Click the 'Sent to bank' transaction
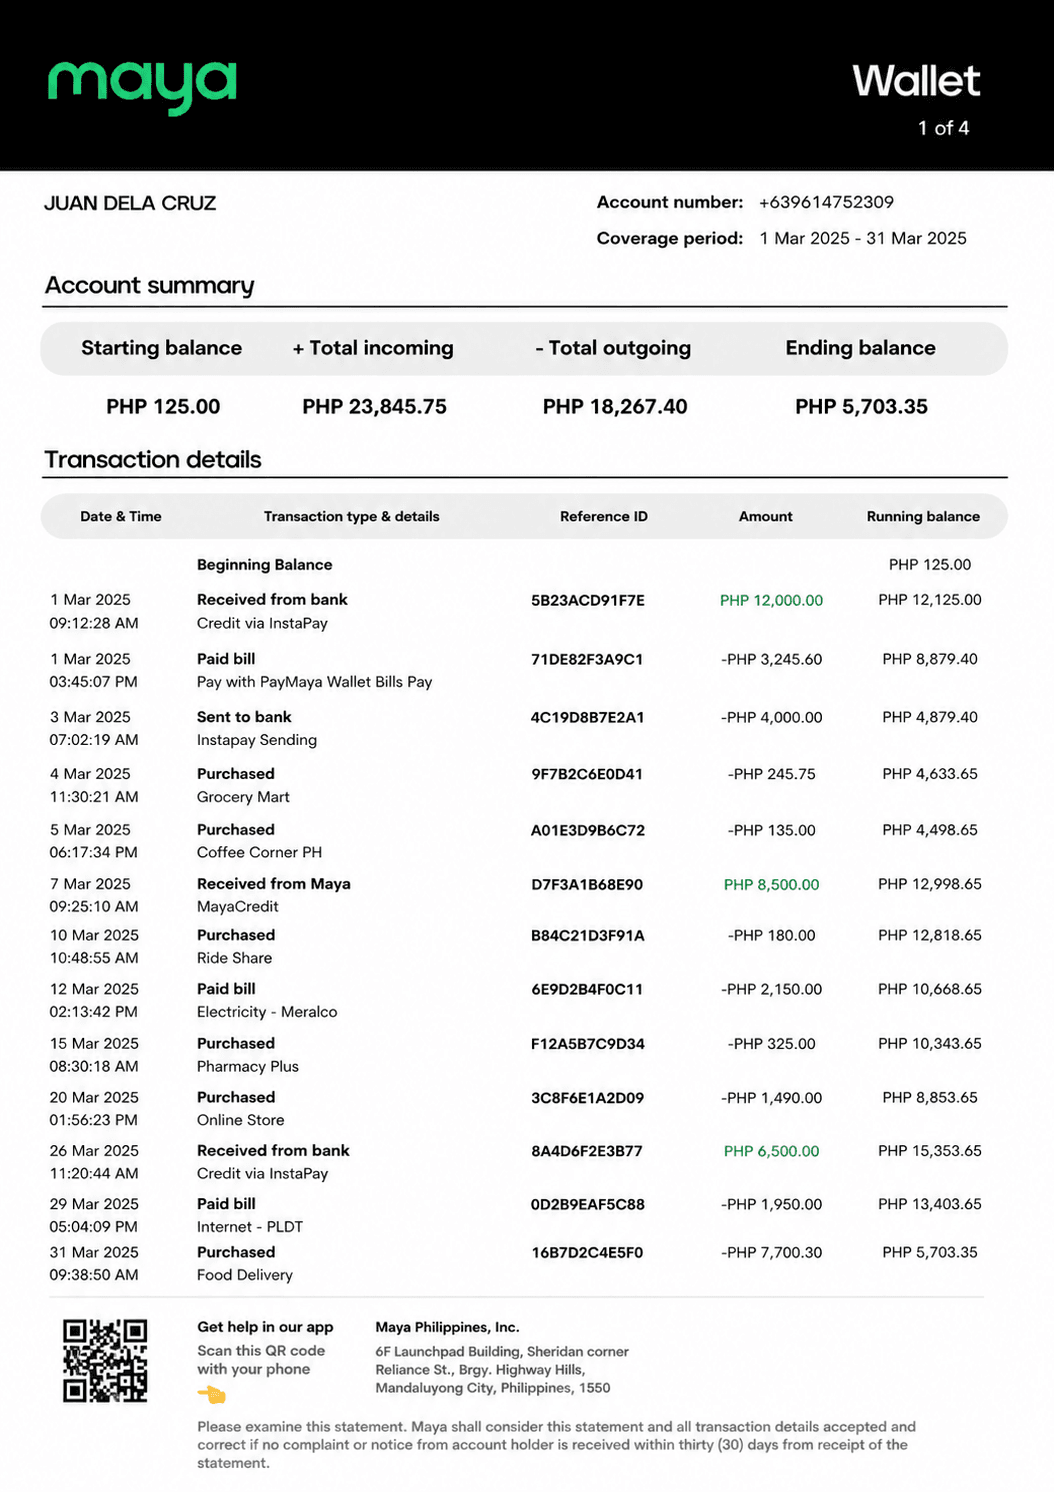This screenshot has height=1492, width=1054. coord(244,717)
